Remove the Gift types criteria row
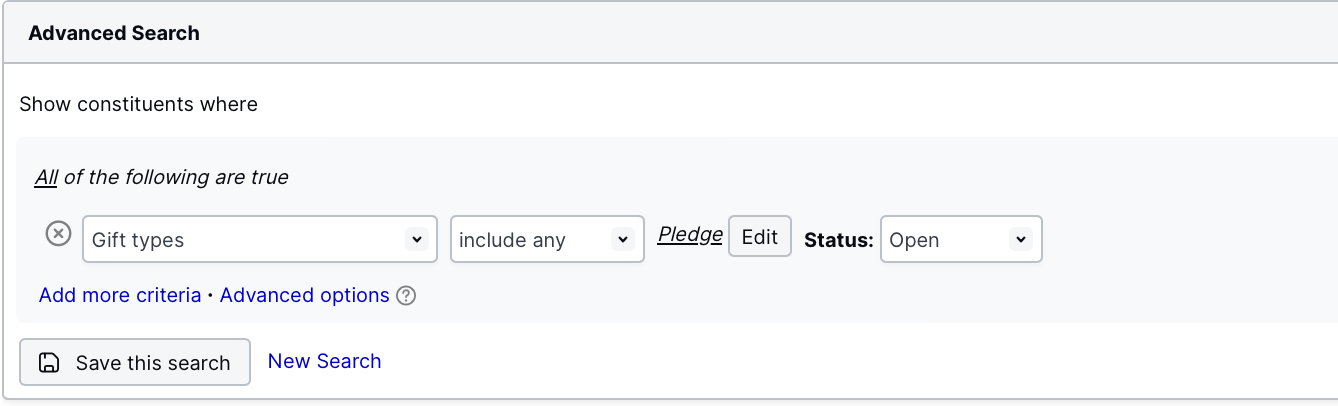 pos(59,234)
